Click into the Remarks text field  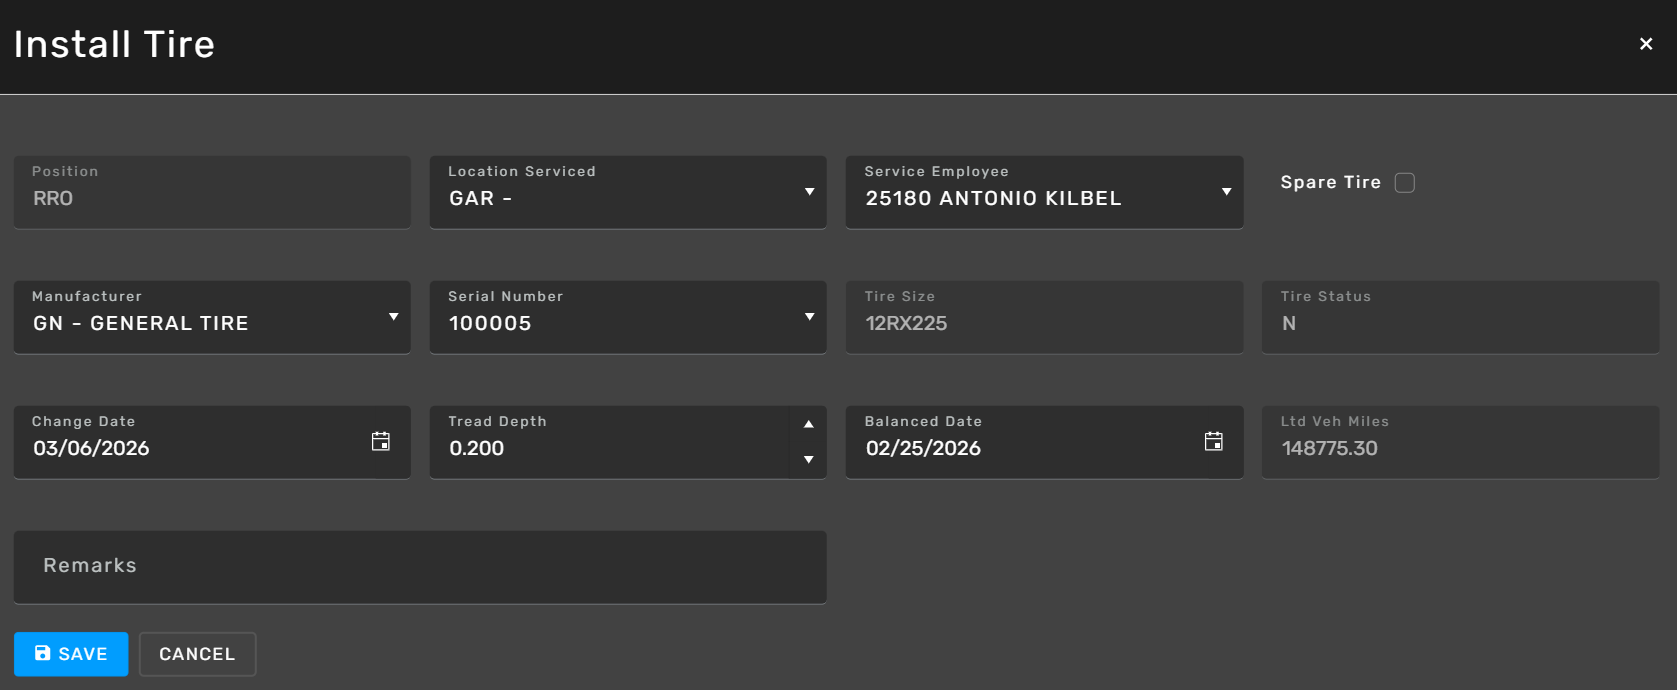coord(420,567)
